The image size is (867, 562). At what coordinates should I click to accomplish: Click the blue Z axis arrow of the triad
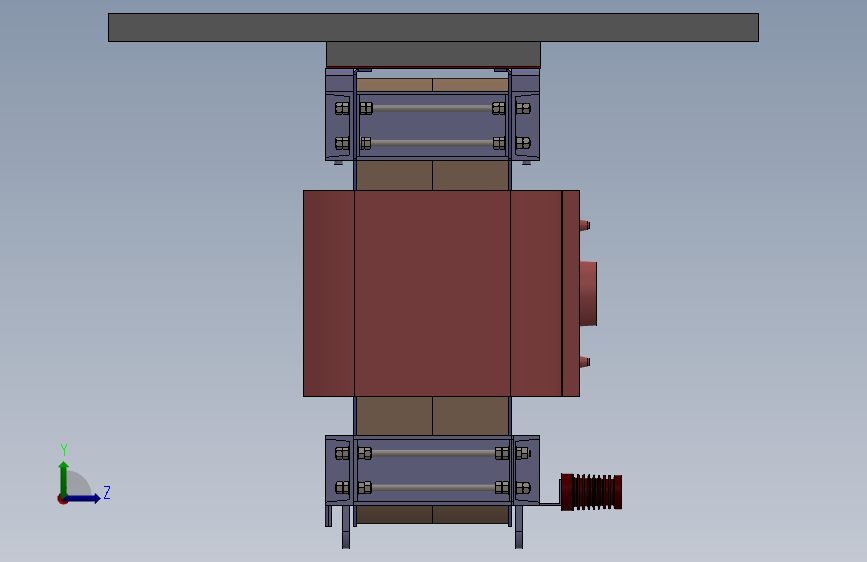pos(82,498)
